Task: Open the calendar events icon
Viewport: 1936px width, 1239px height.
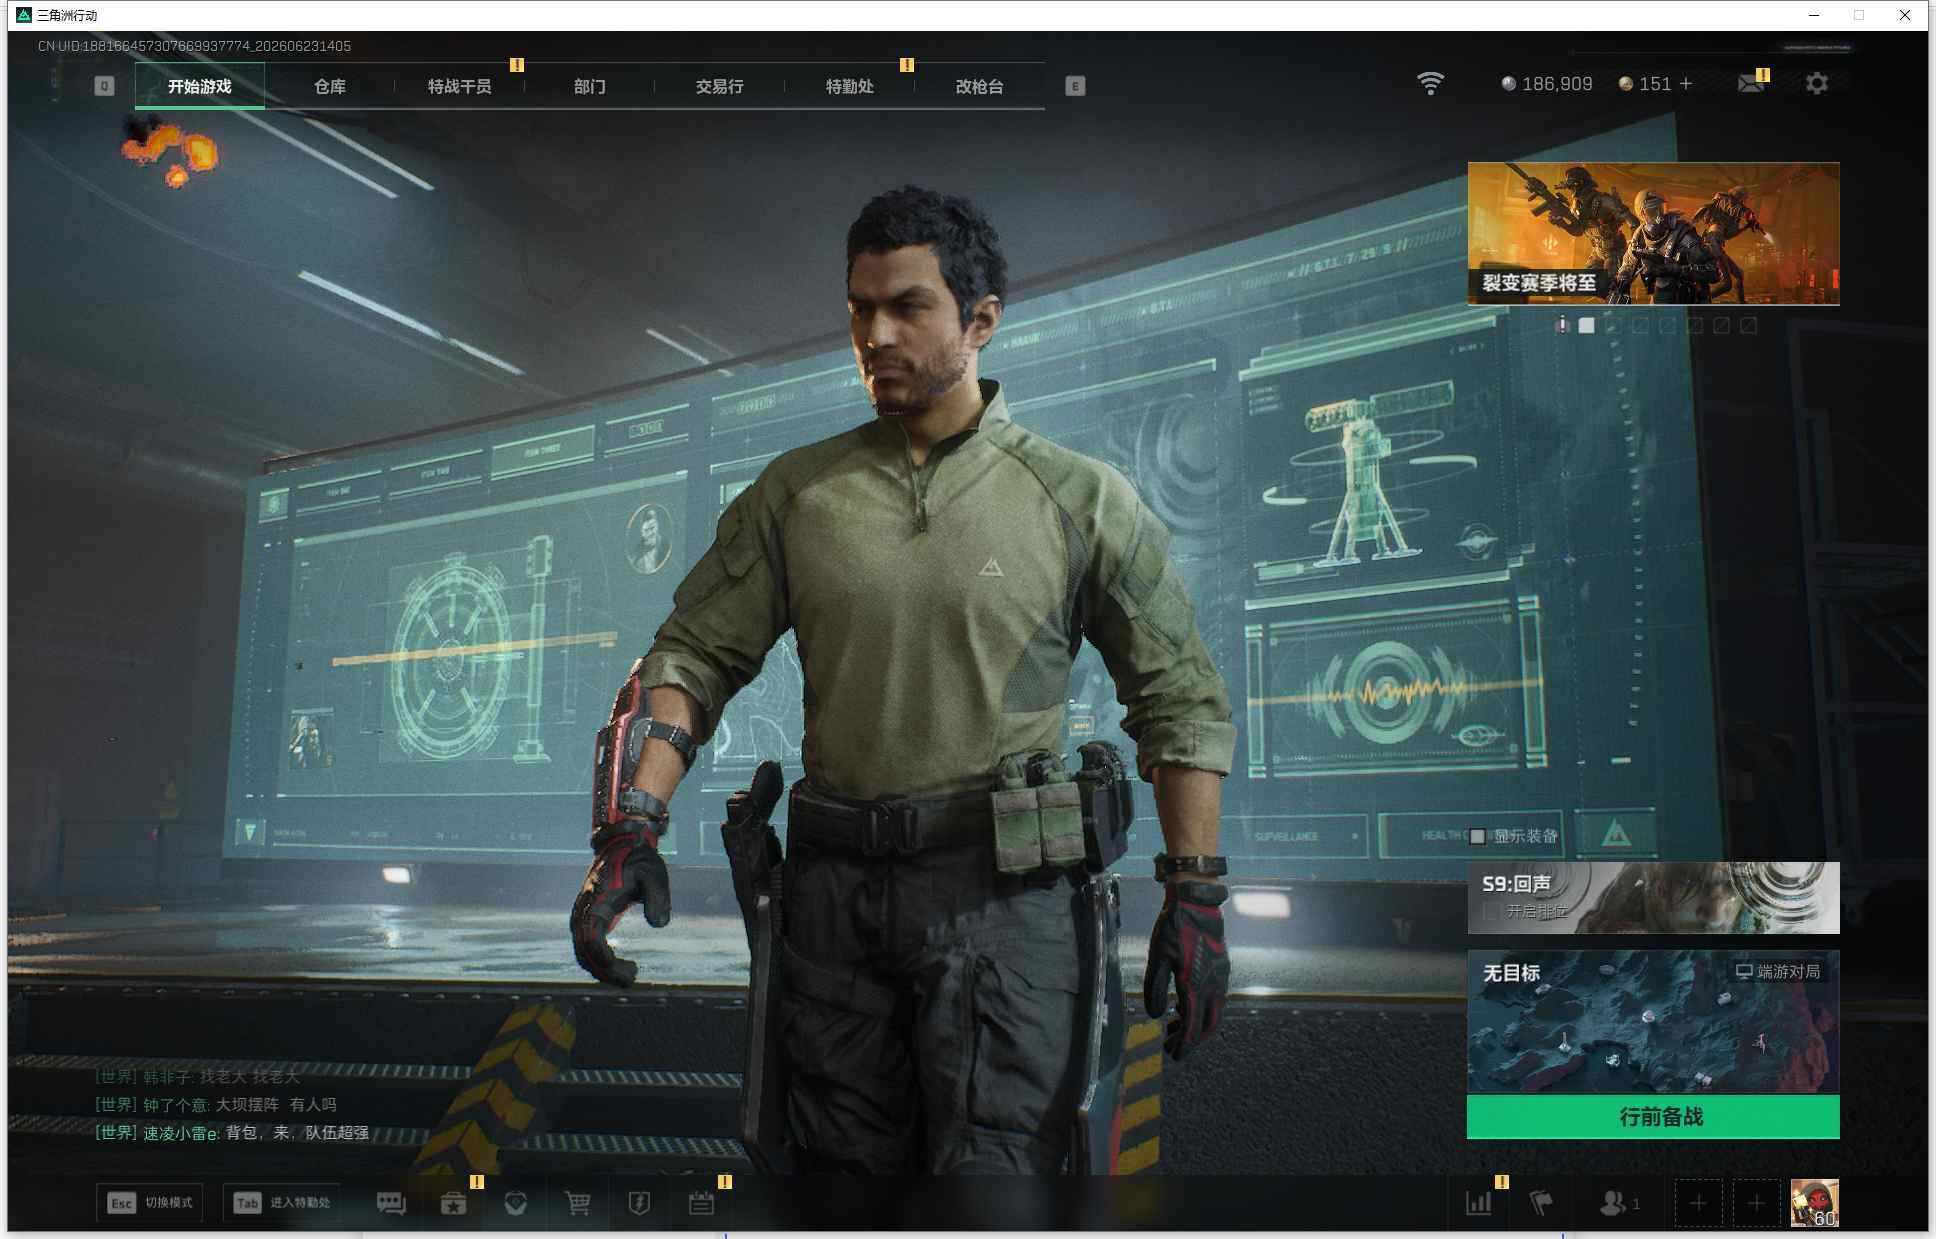Action: pos(701,1203)
